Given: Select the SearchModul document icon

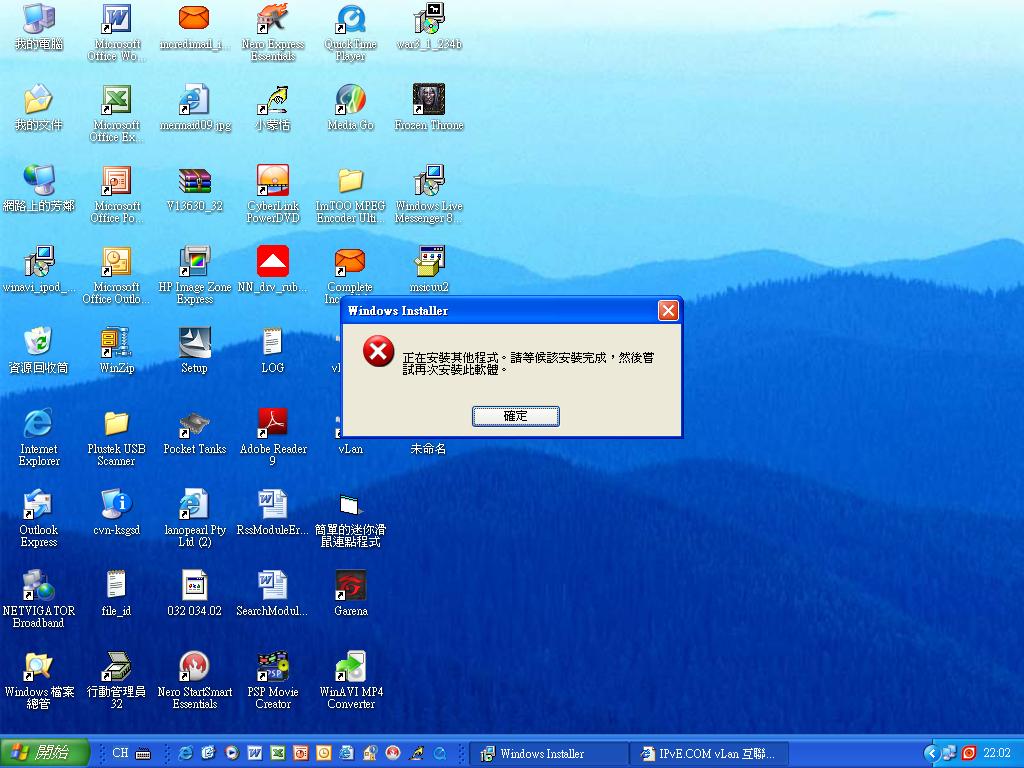Looking at the screenshot, I should 273,595.
